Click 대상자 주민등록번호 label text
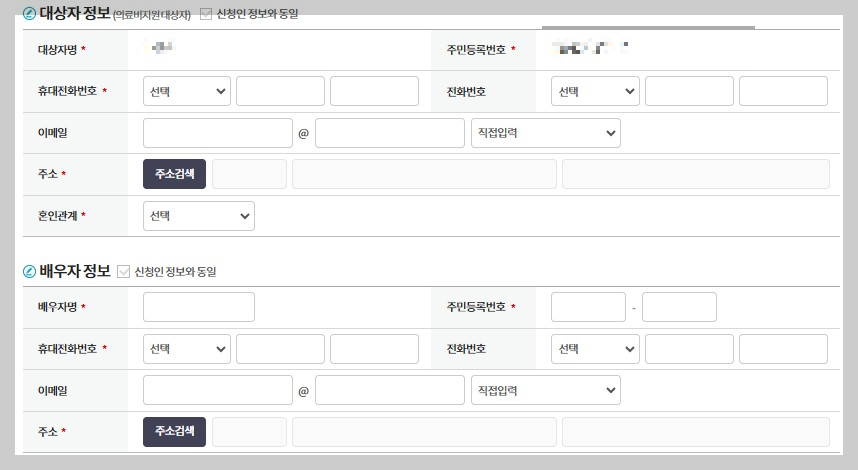Viewport: 858px width, 470px height. [x=476, y=50]
